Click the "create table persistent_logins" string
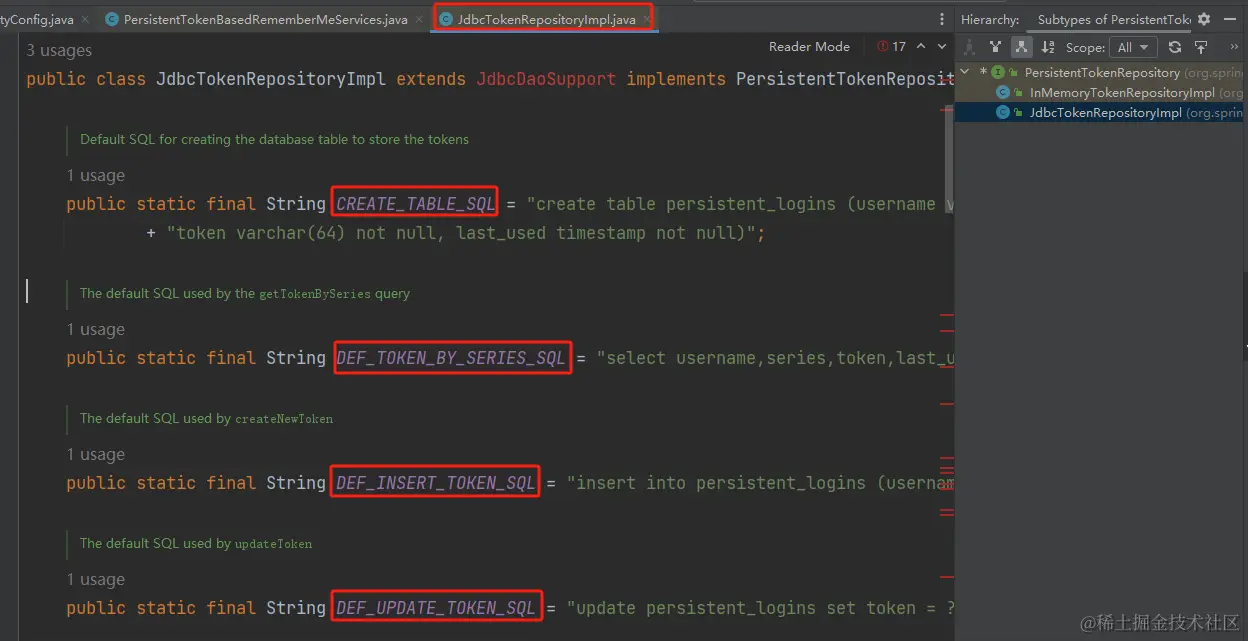Image resolution: width=1248 pixels, height=641 pixels. tap(739, 204)
